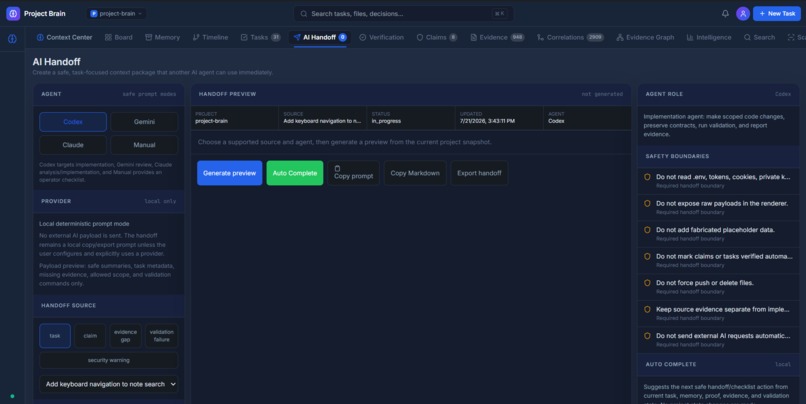Click the Evidence Graph tab icon

pos(619,38)
